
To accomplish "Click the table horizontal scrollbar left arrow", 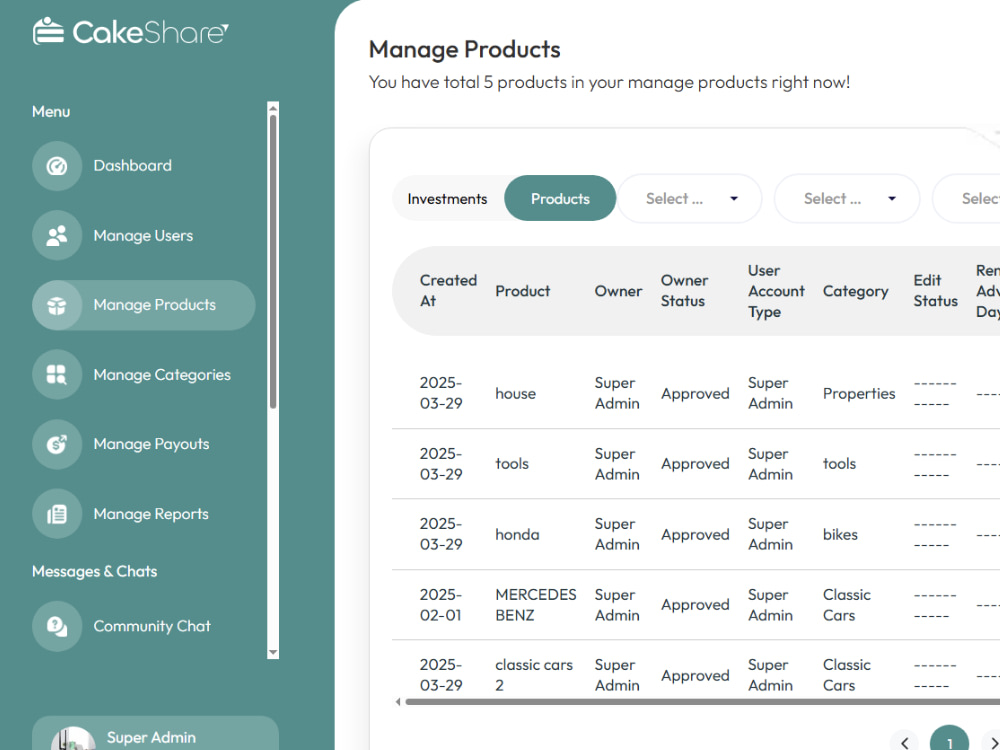I will [x=398, y=702].
